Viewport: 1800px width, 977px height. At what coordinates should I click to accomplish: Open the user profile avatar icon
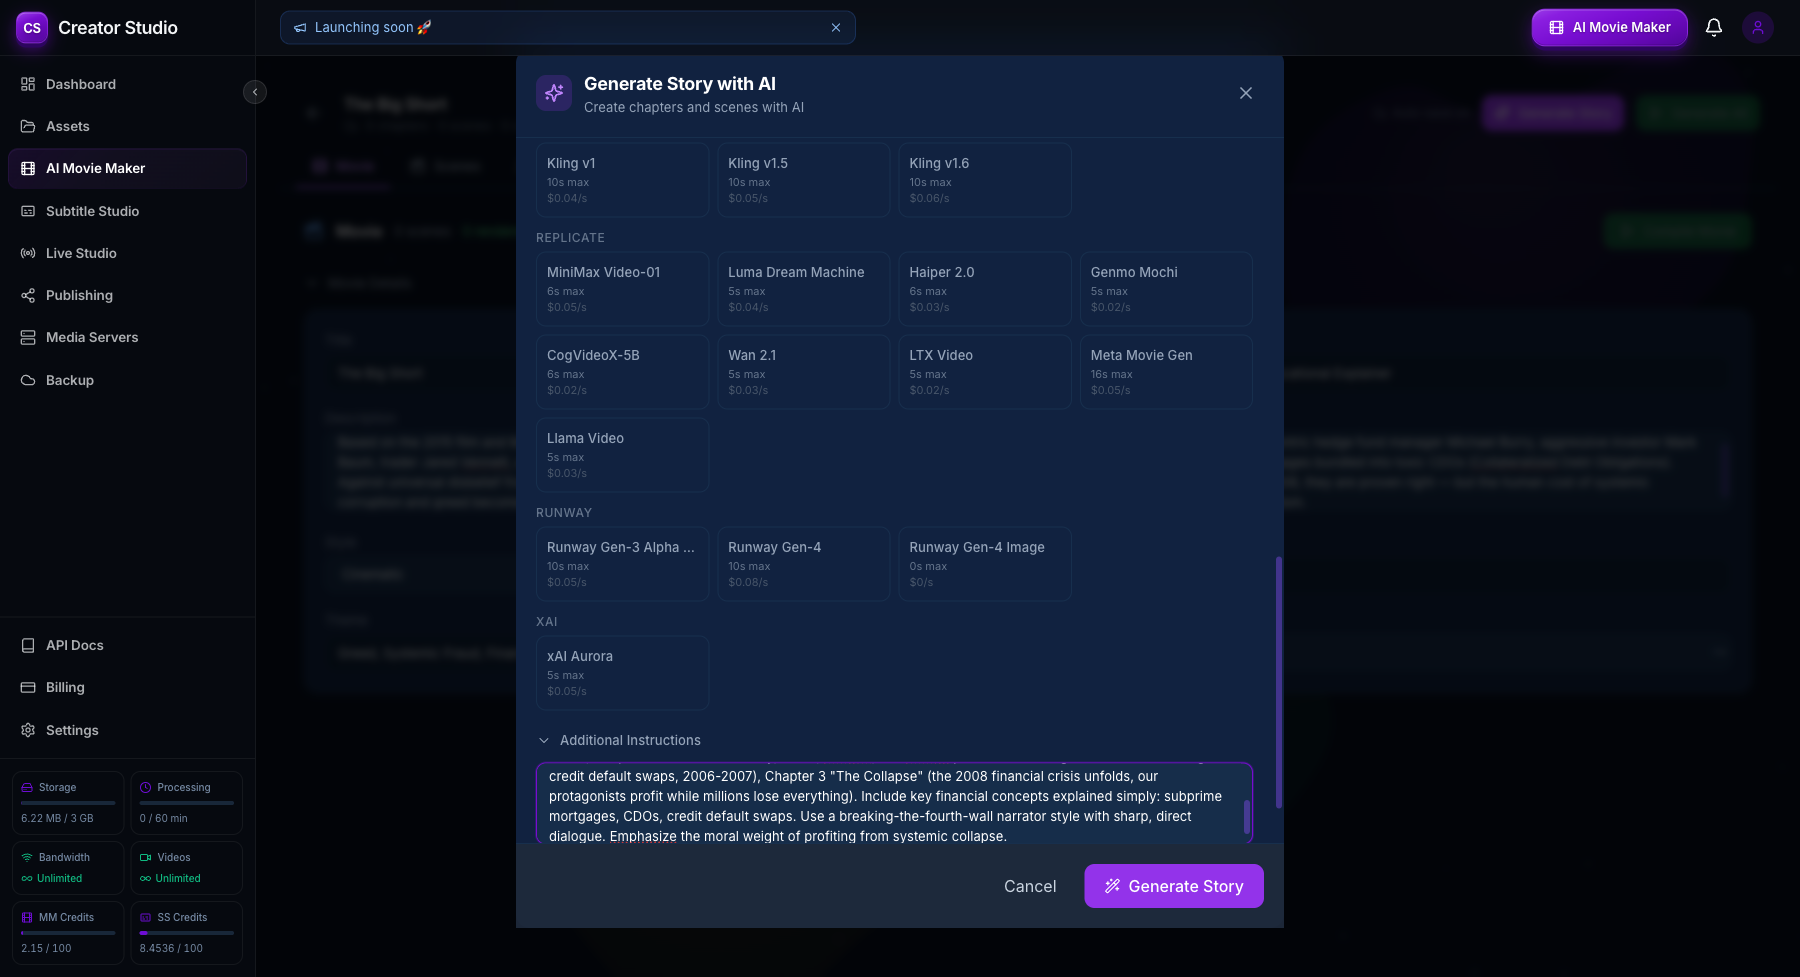coord(1758,28)
